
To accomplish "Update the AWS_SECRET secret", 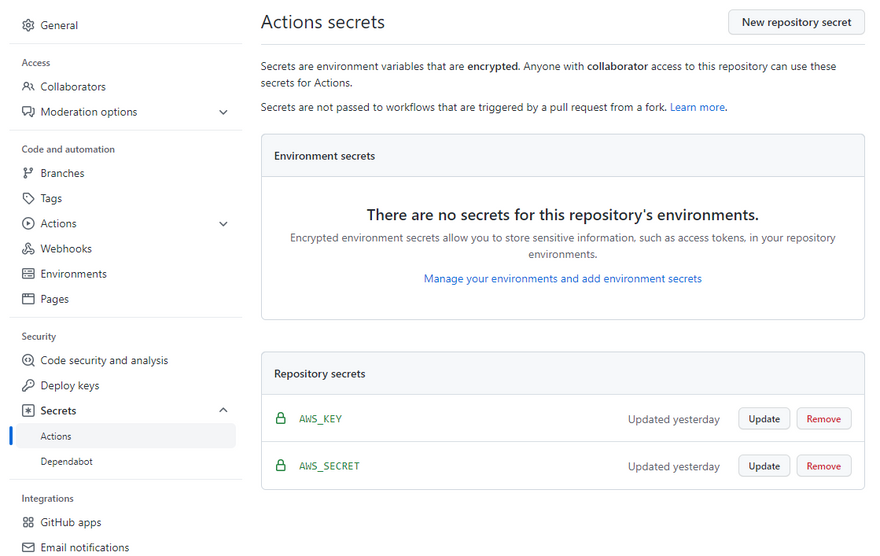I will point(764,466).
